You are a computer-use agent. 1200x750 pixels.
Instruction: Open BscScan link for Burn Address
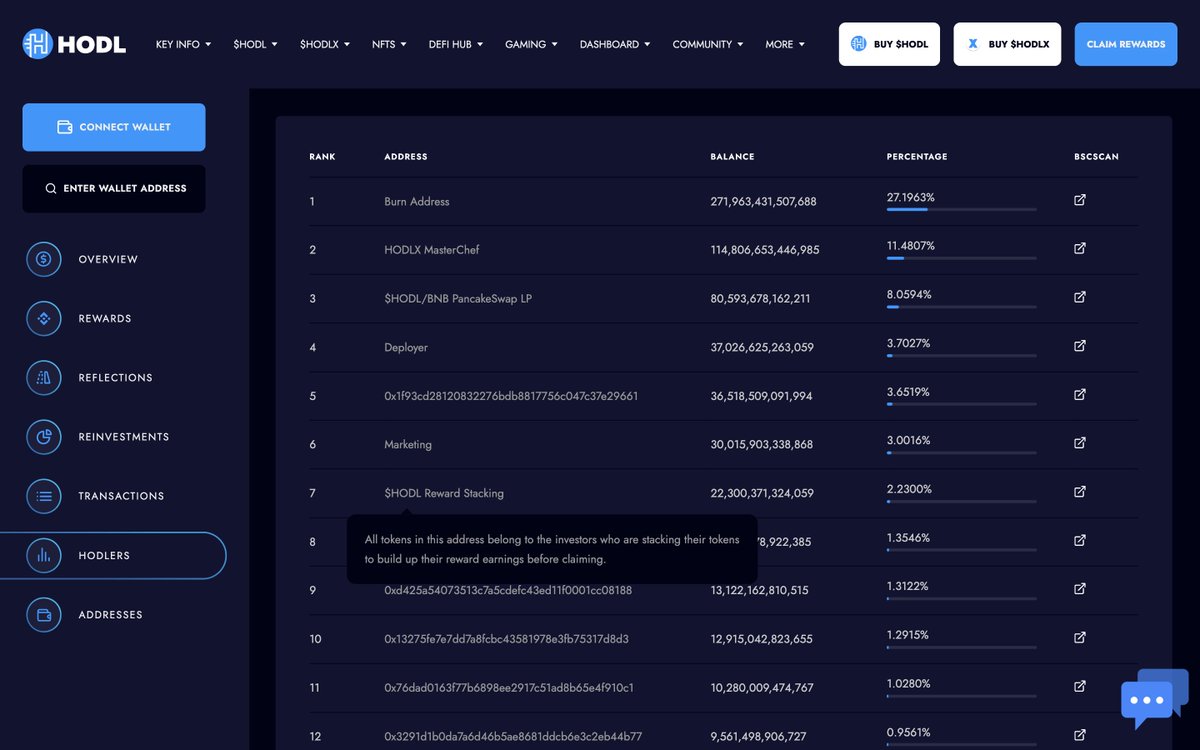(1080, 200)
